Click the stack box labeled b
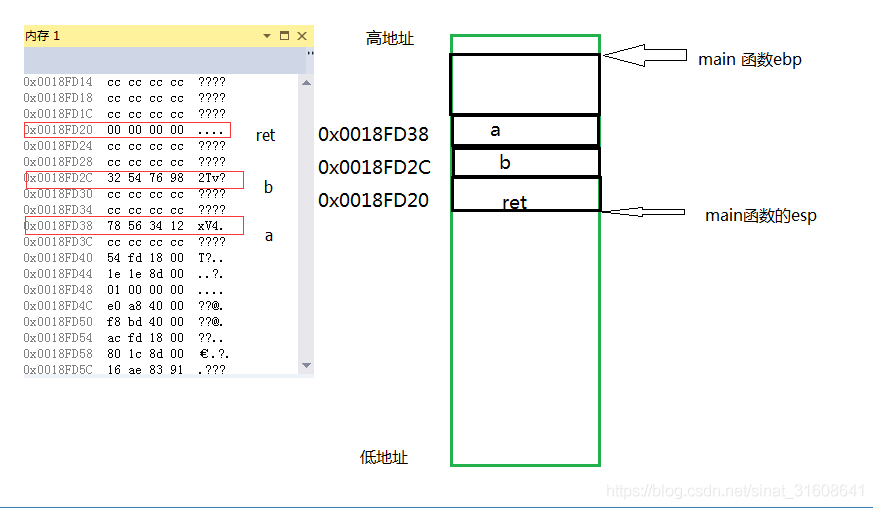 coord(526,162)
